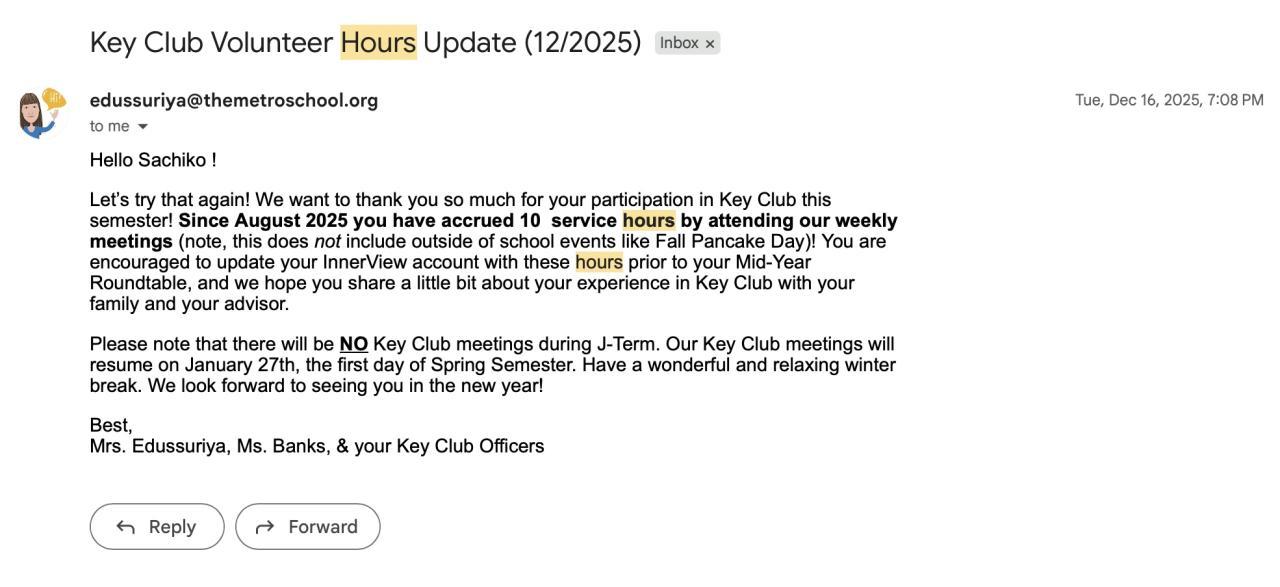Click the Reply arrow icon

126,527
